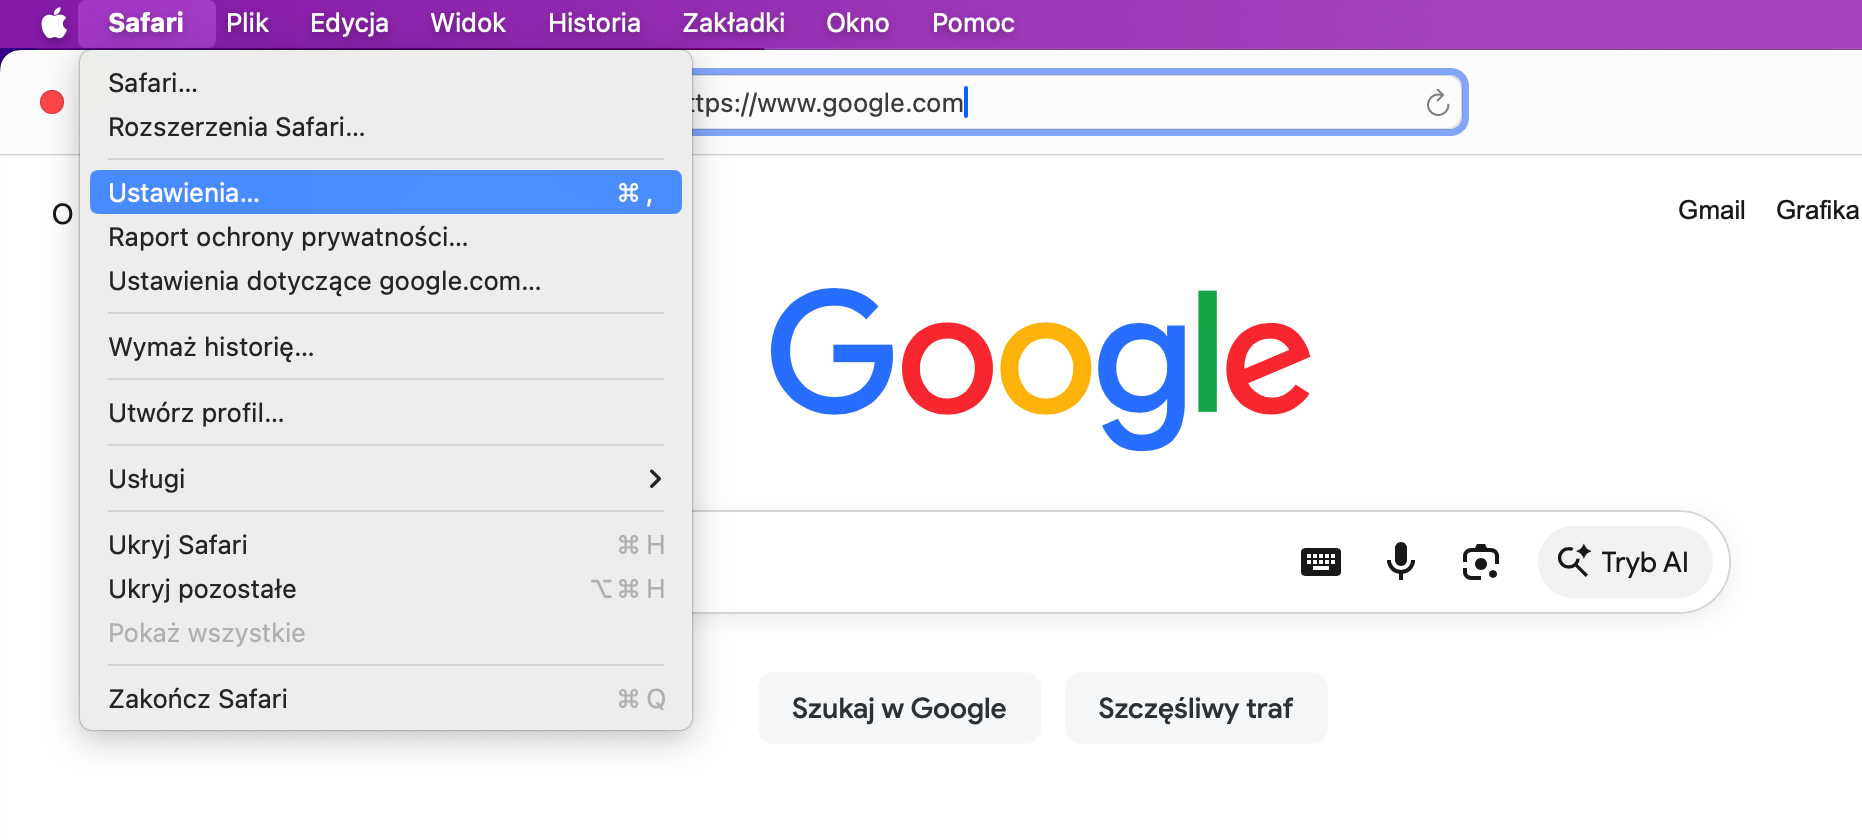Expand the Usługi submenu

(386, 479)
